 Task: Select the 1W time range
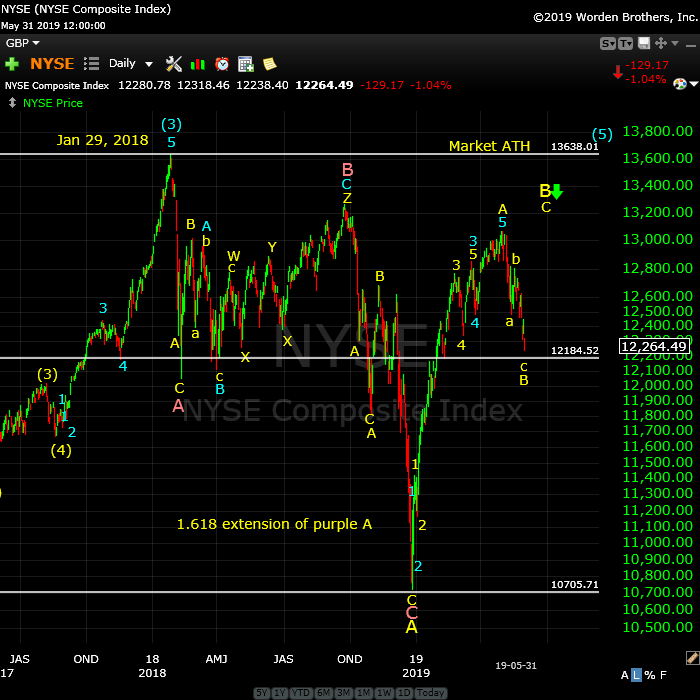pos(384,693)
